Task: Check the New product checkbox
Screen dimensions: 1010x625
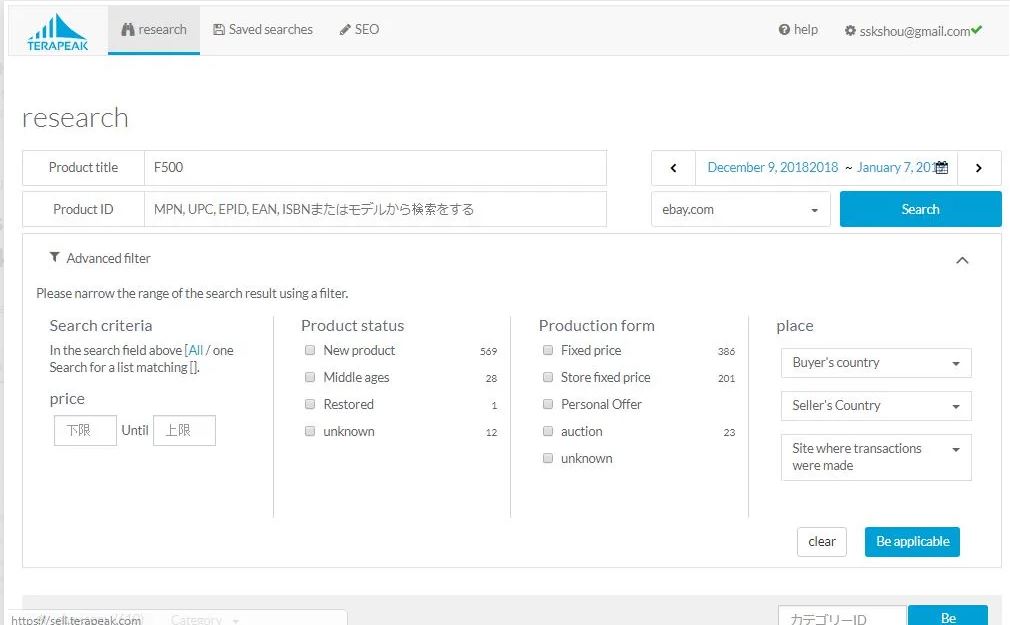Action: click(310, 350)
